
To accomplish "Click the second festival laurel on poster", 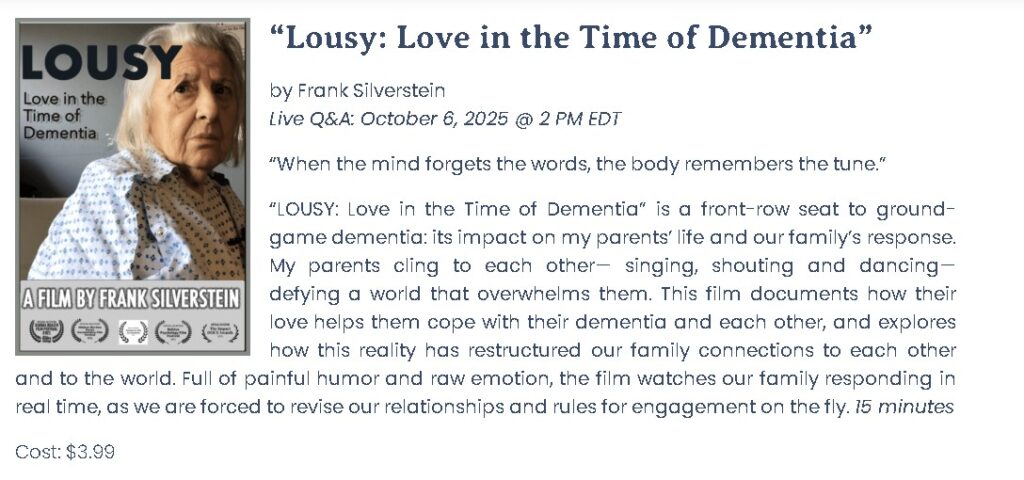I will click(89, 332).
